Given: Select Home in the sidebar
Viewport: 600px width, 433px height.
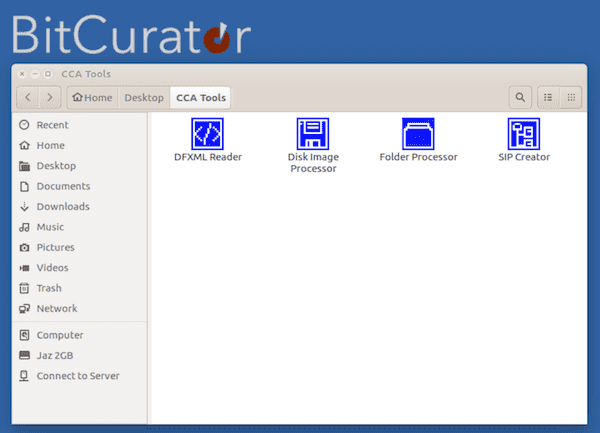Looking at the screenshot, I should coord(80,145).
